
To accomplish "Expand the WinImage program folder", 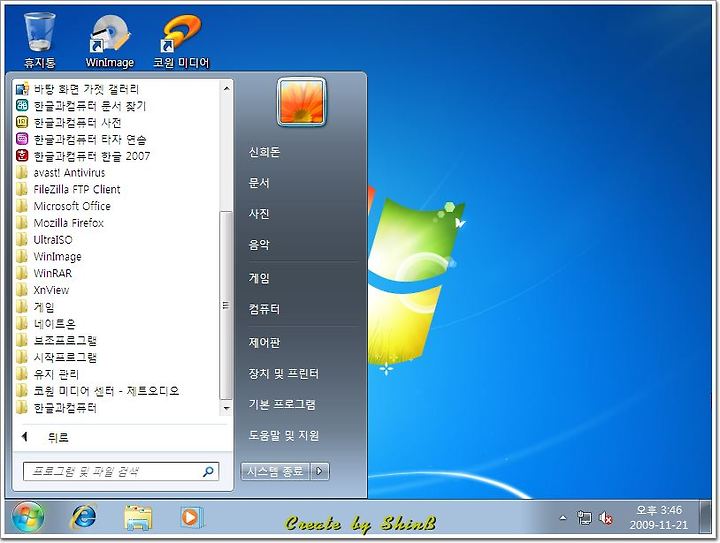I will click(49, 257).
